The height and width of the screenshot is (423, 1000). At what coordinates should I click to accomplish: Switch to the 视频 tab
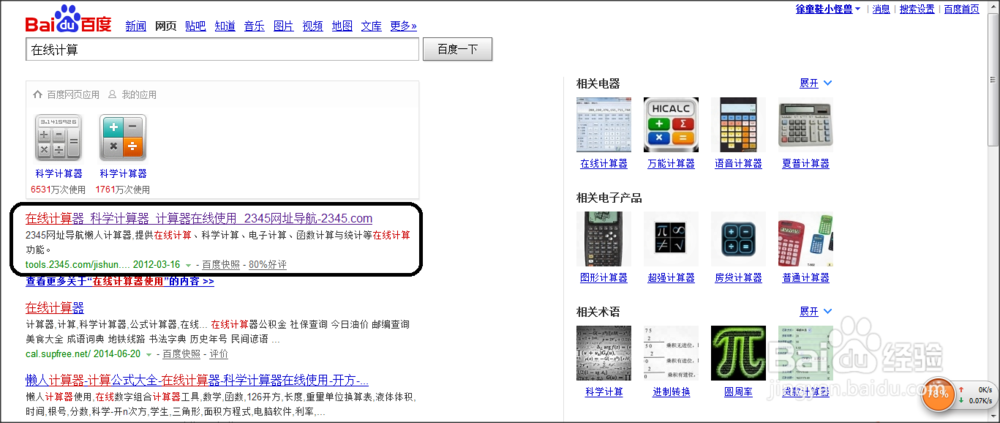[313, 26]
